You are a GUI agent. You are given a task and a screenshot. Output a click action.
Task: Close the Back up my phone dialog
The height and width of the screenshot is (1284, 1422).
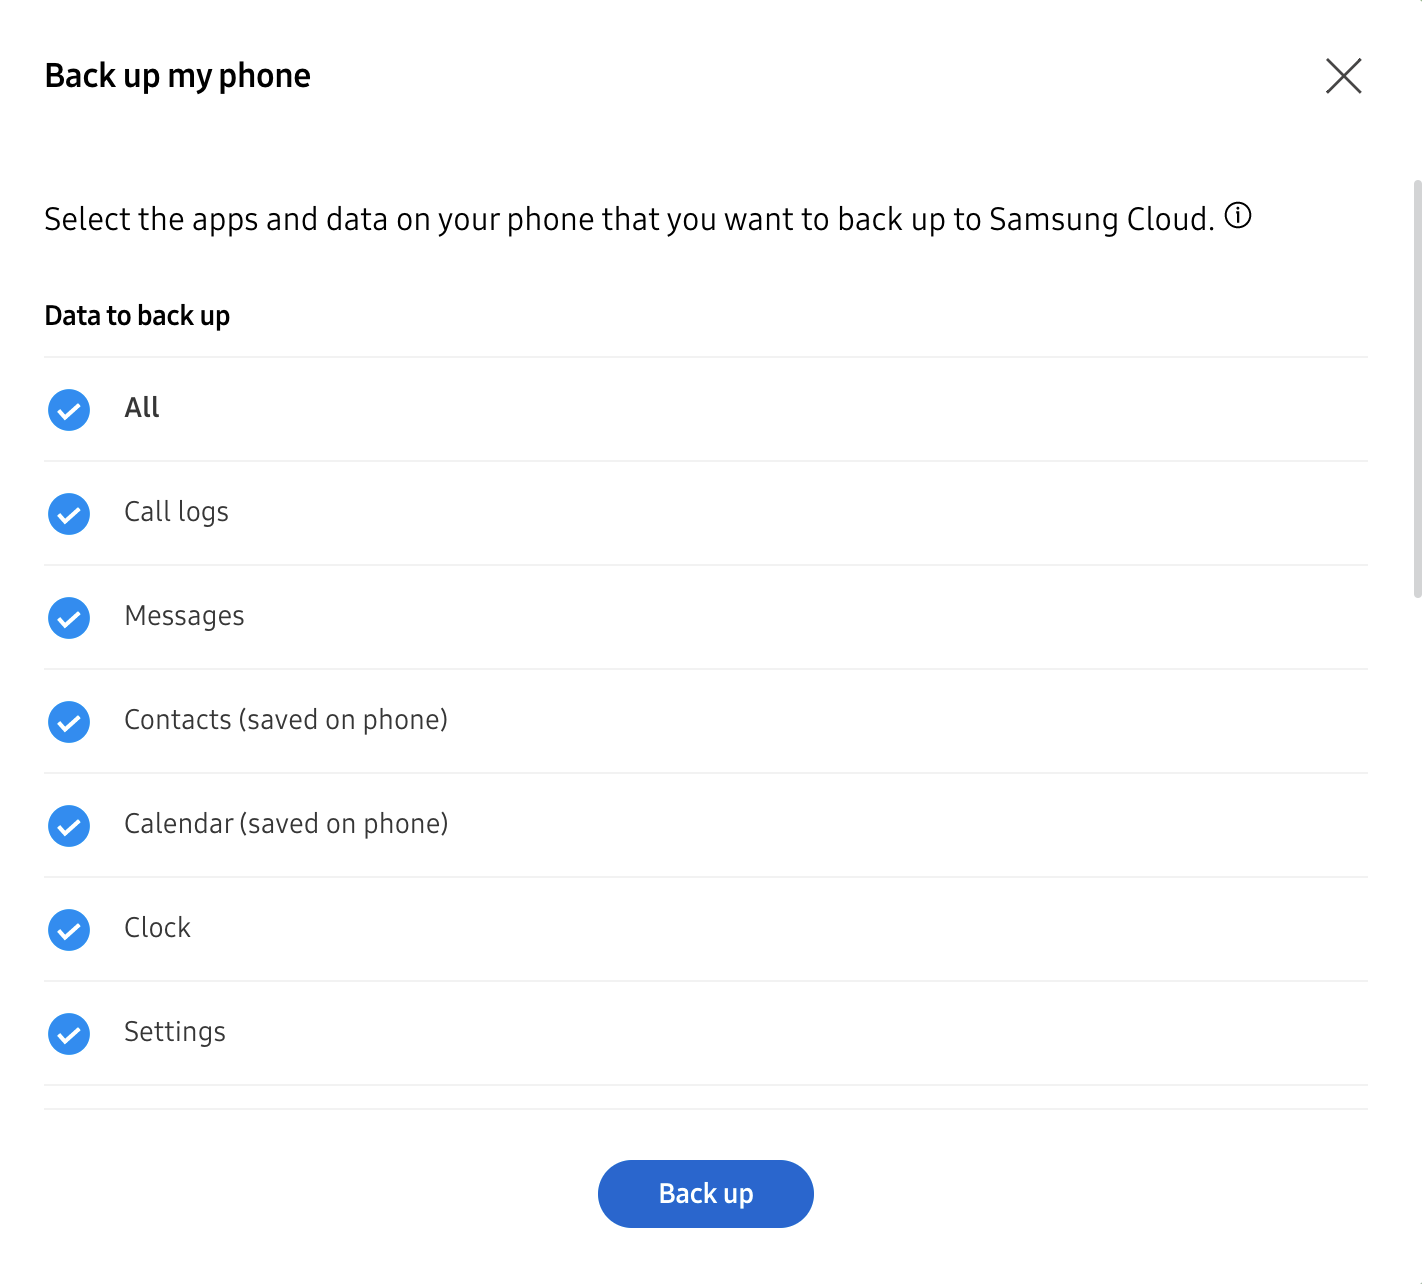(1344, 75)
